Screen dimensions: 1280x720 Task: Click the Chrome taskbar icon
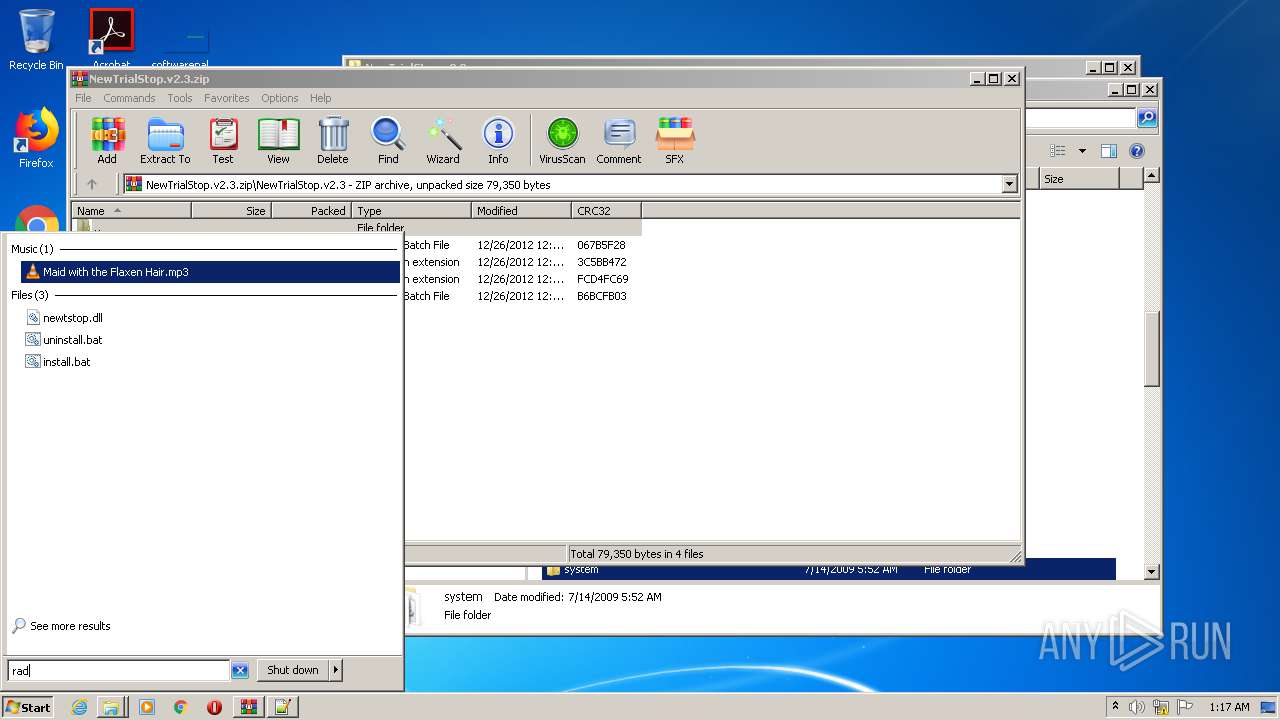pyautogui.click(x=180, y=707)
